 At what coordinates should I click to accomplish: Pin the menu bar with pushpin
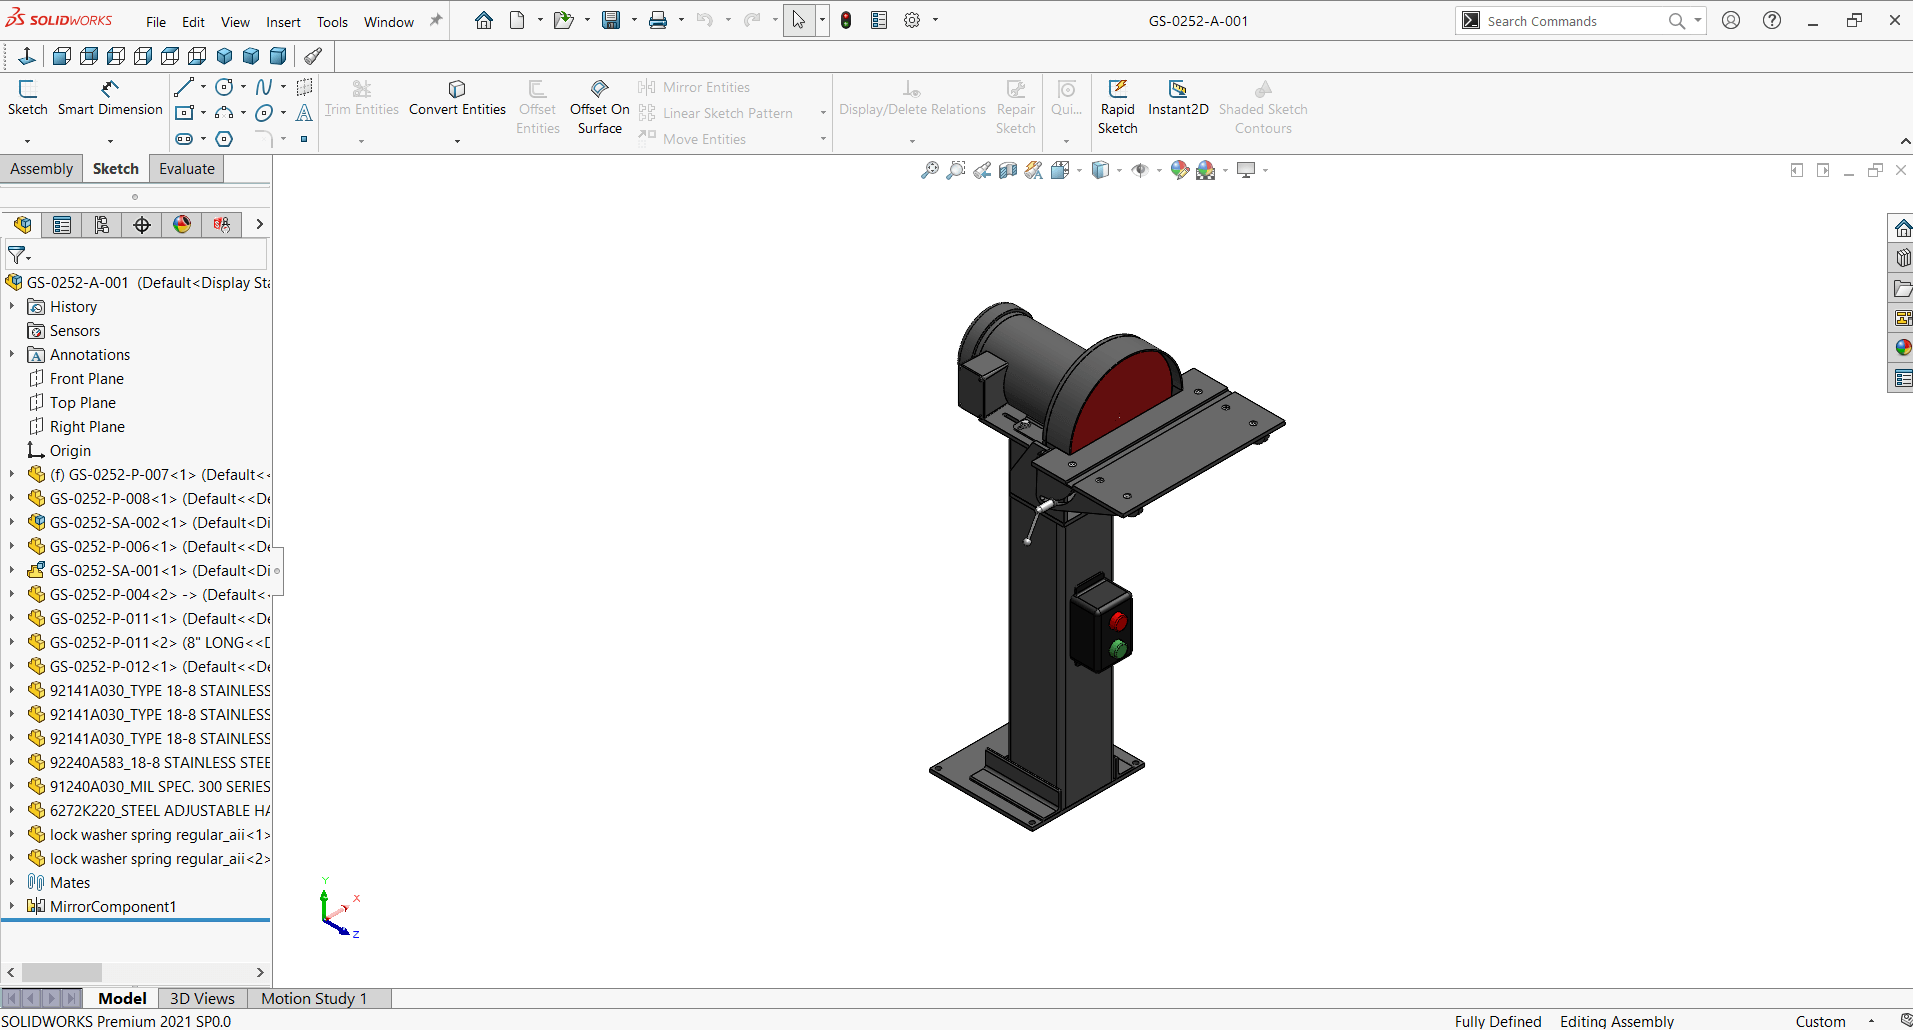coord(436,20)
